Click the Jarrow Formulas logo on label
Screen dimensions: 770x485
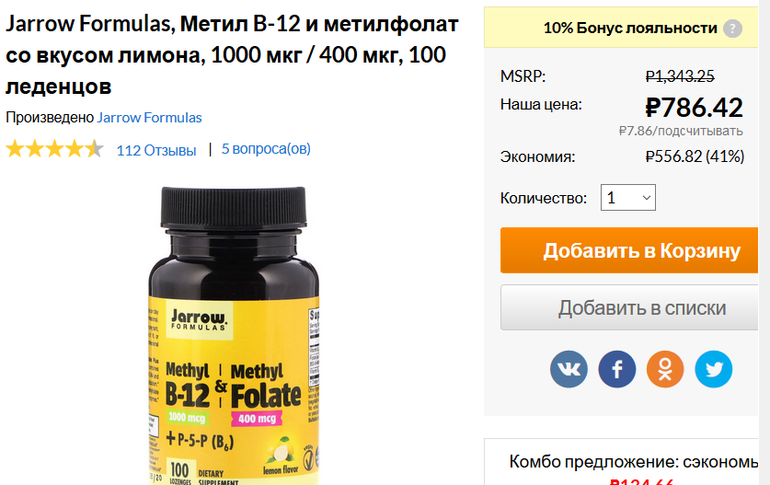[199, 321]
